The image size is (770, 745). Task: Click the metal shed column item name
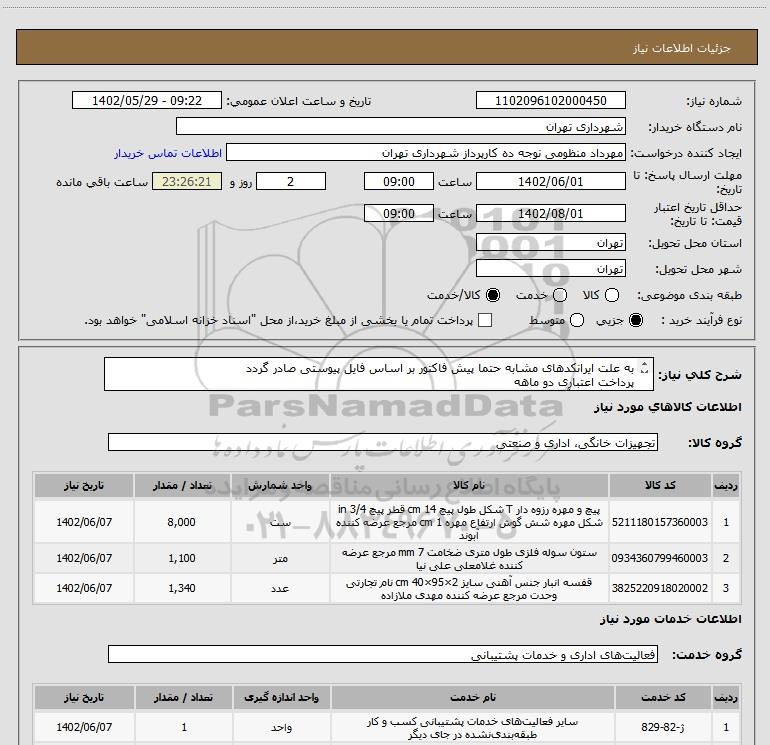pyautogui.click(x=469, y=559)
